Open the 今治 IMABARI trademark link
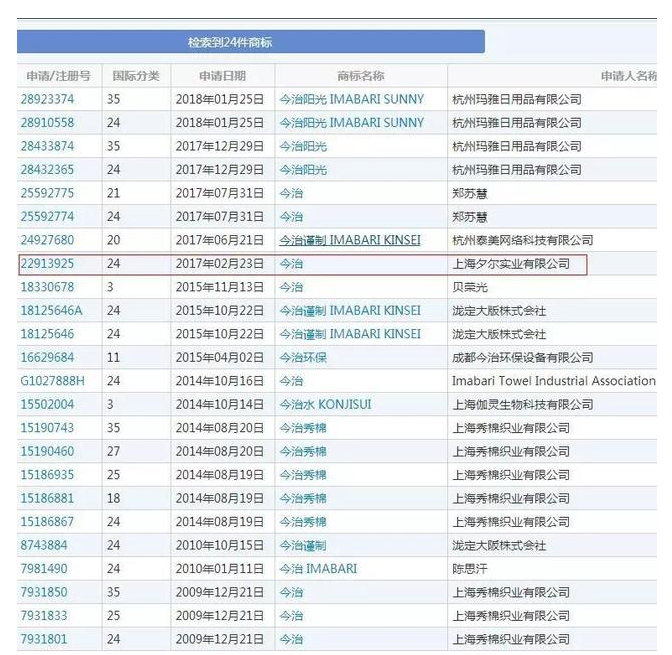Screen dimensions: 672x655 click(317, 569)
